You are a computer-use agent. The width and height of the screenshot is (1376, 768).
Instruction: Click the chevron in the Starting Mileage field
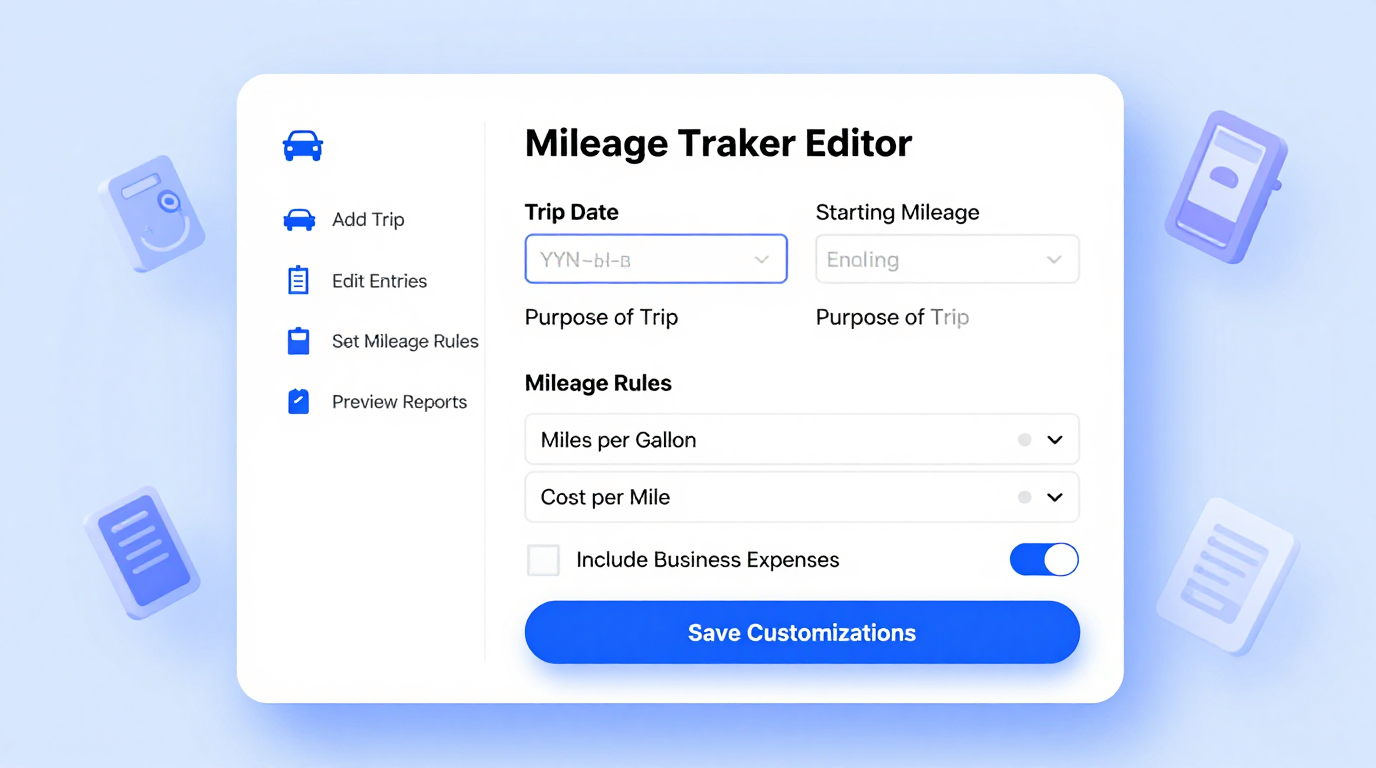pyautogui.click(x=1054, y=258)
